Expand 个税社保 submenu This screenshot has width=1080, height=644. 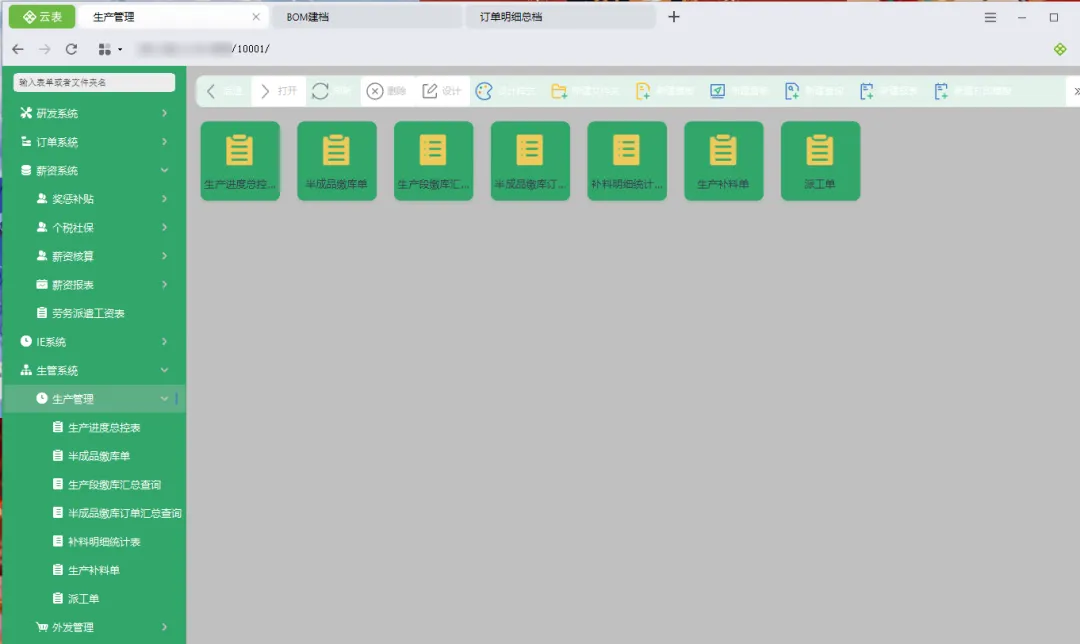point(94,227)
